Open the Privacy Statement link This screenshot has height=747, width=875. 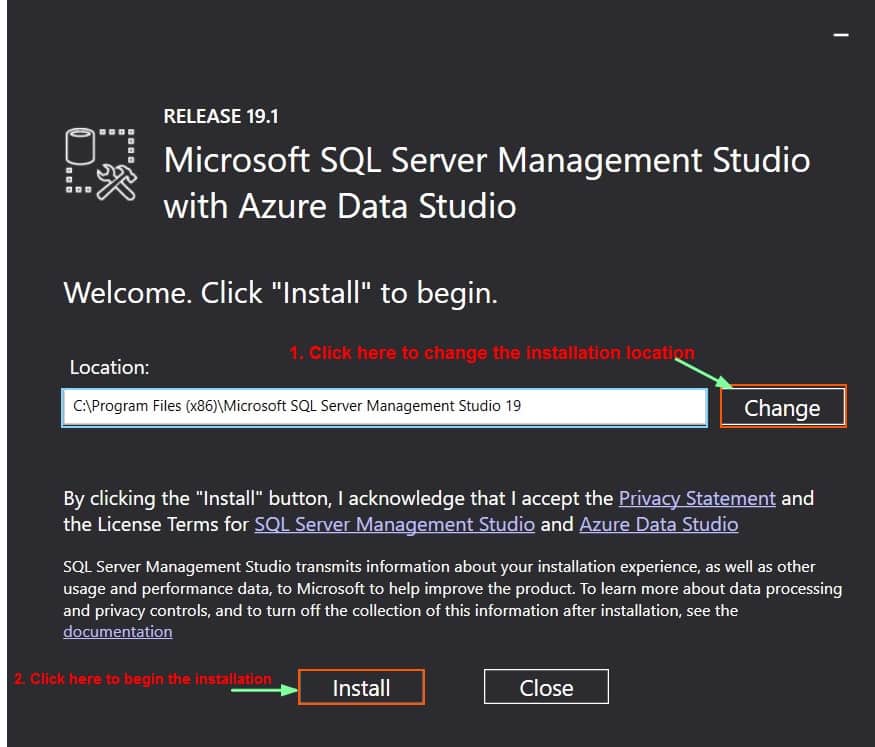697,498
